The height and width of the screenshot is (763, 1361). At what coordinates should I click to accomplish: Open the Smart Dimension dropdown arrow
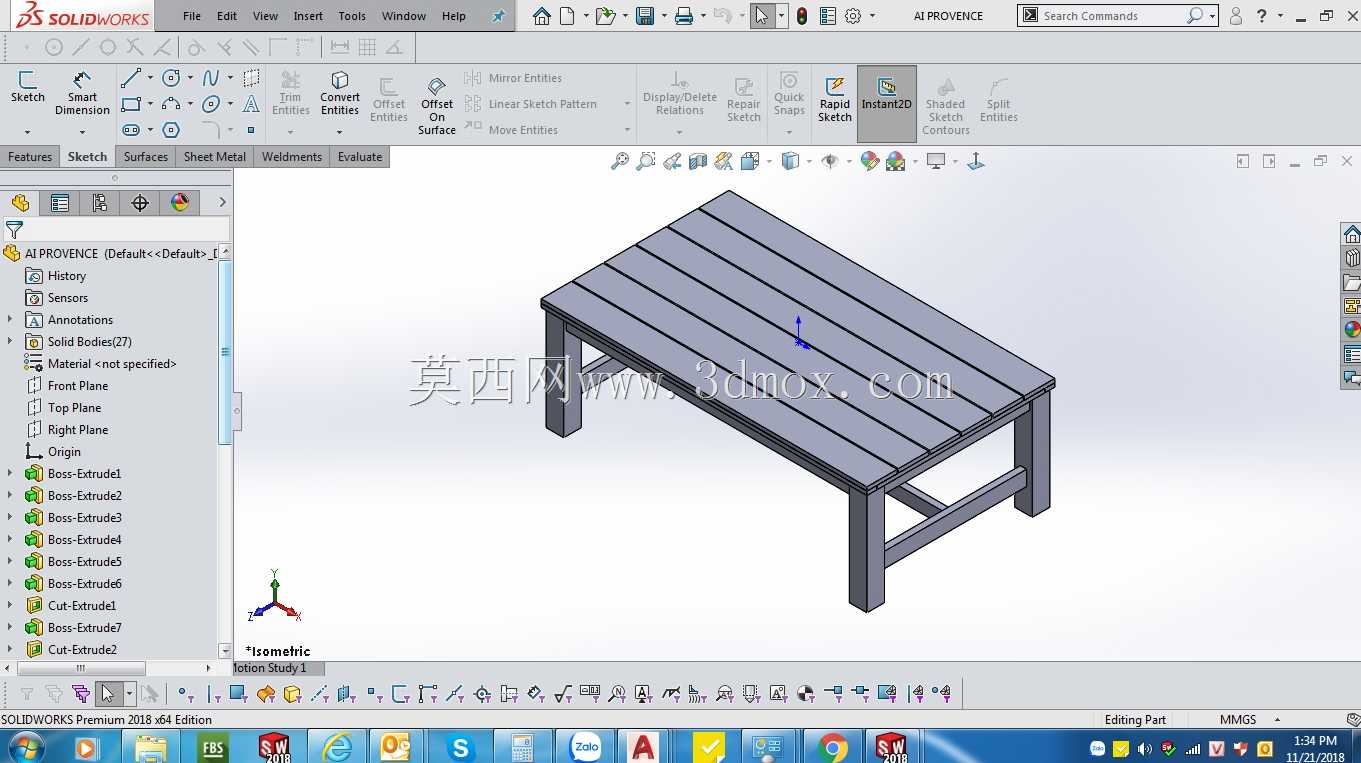click(82, 132)
